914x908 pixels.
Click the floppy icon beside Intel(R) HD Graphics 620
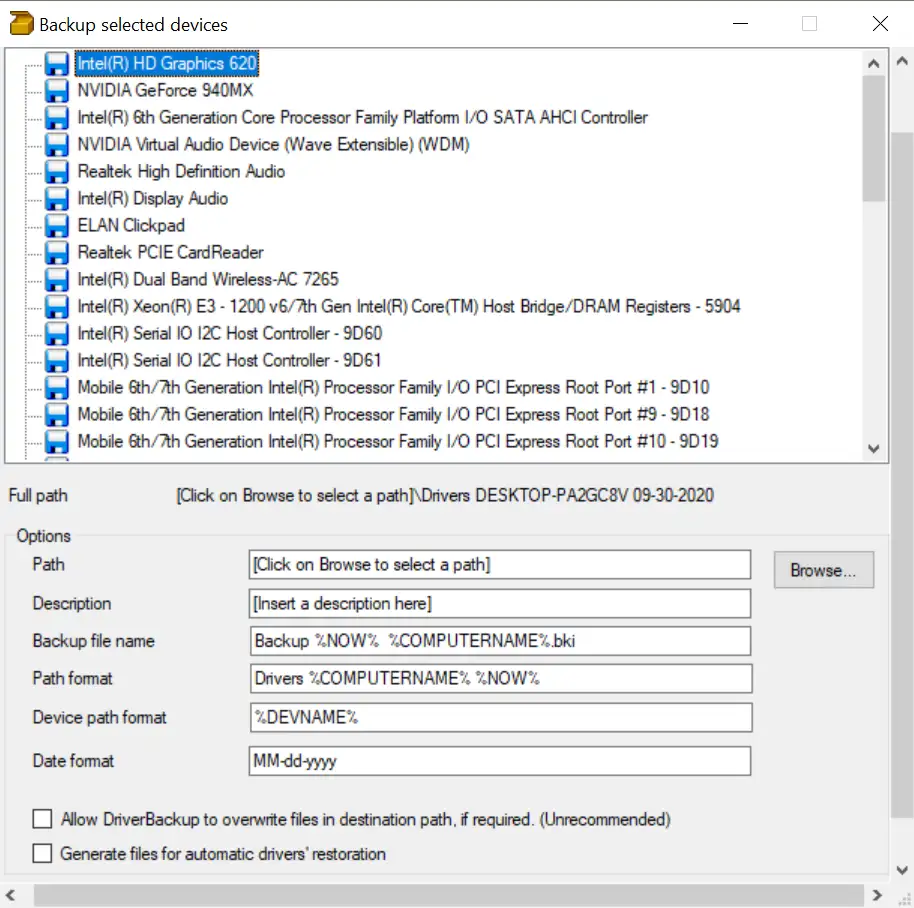pos(57,64)
